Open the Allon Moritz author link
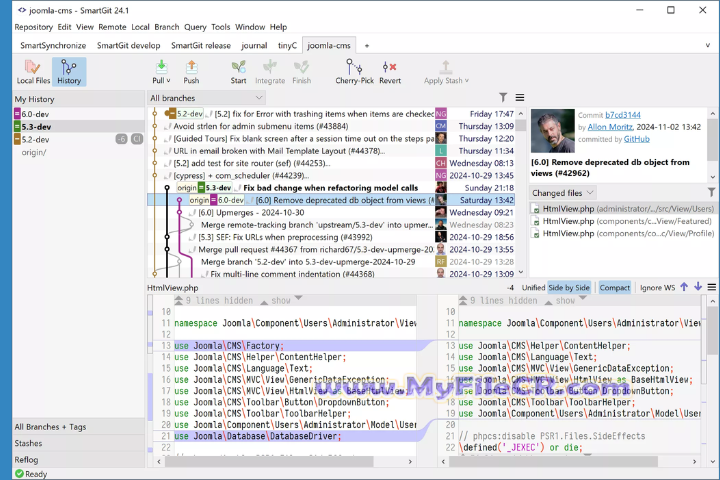This screenshot has height=480, width=720. click(x=610, y=127)
